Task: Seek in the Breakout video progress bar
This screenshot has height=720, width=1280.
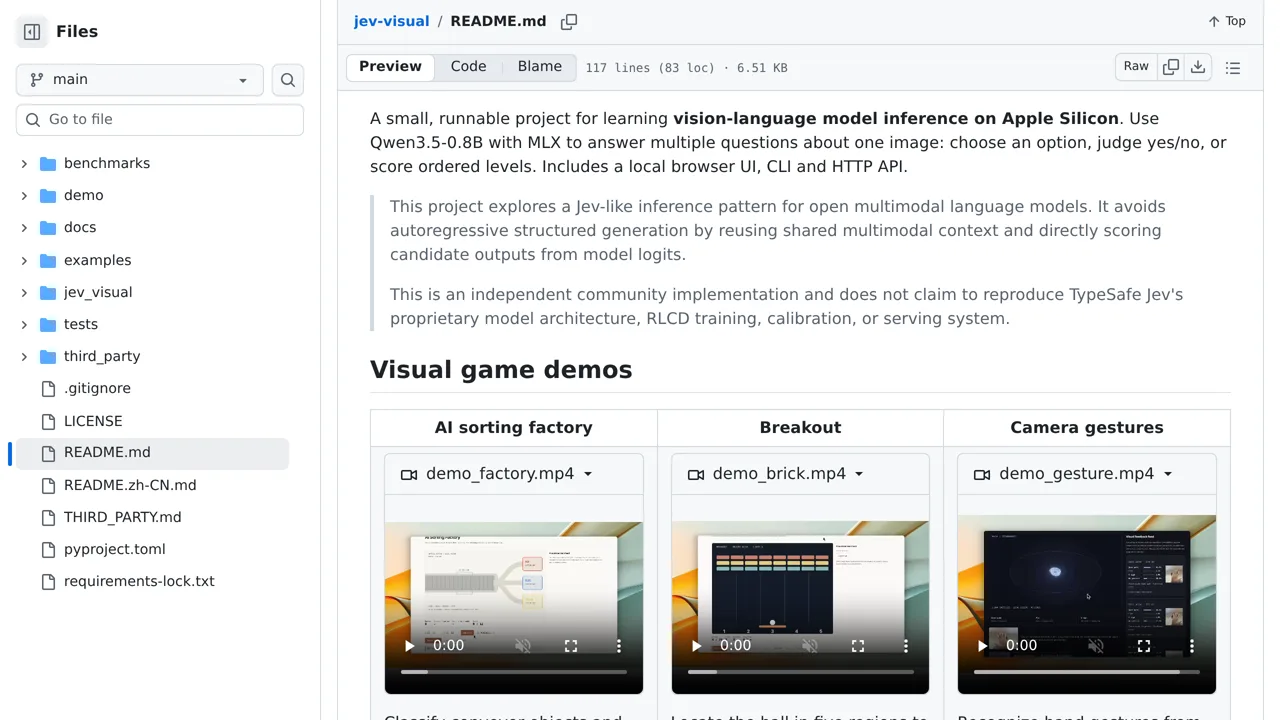Action: coord(800,672)
